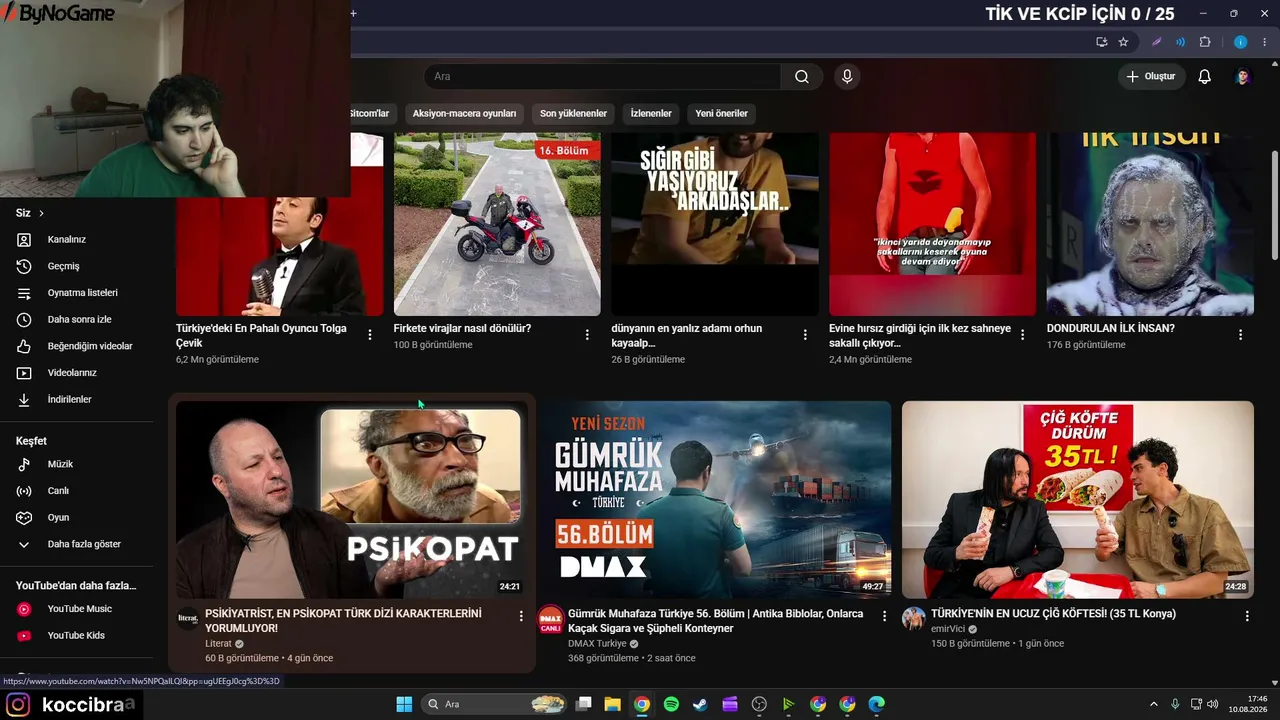Open the Literat channel link
Viewport: 1280px width, 720px height.
(x=218, y=644)
